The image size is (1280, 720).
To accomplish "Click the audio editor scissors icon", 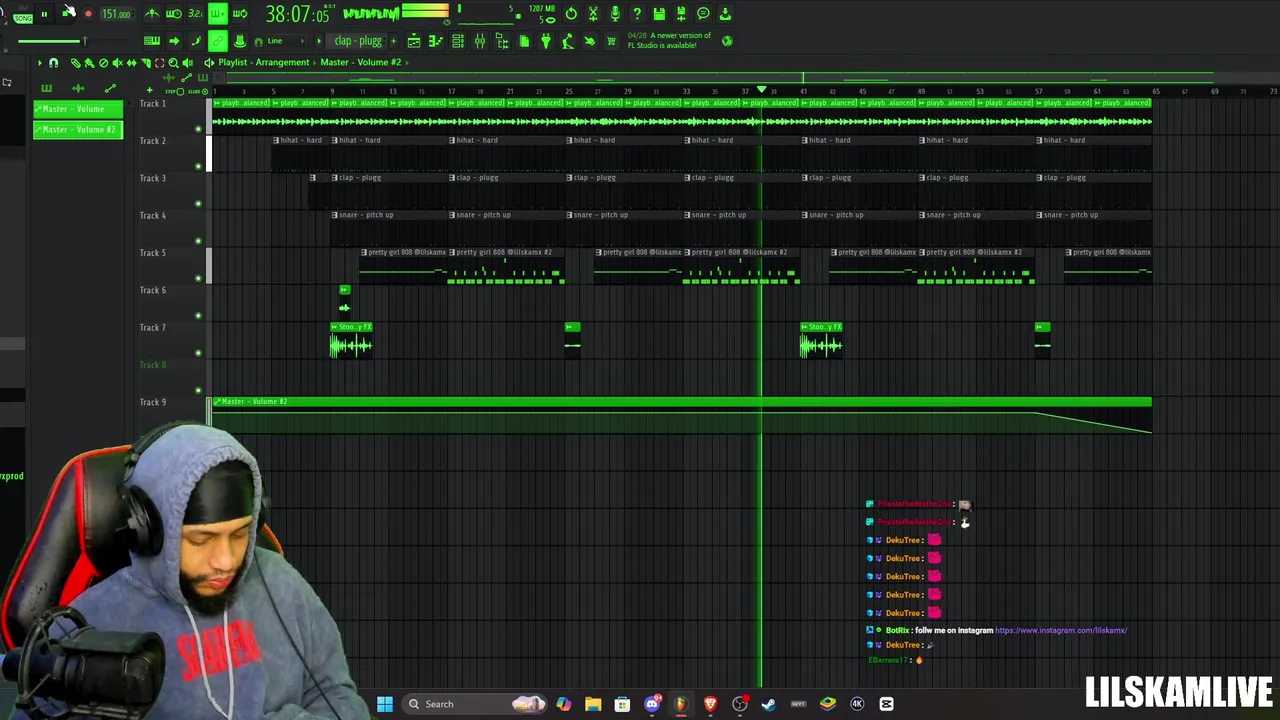I will (593, 14).
